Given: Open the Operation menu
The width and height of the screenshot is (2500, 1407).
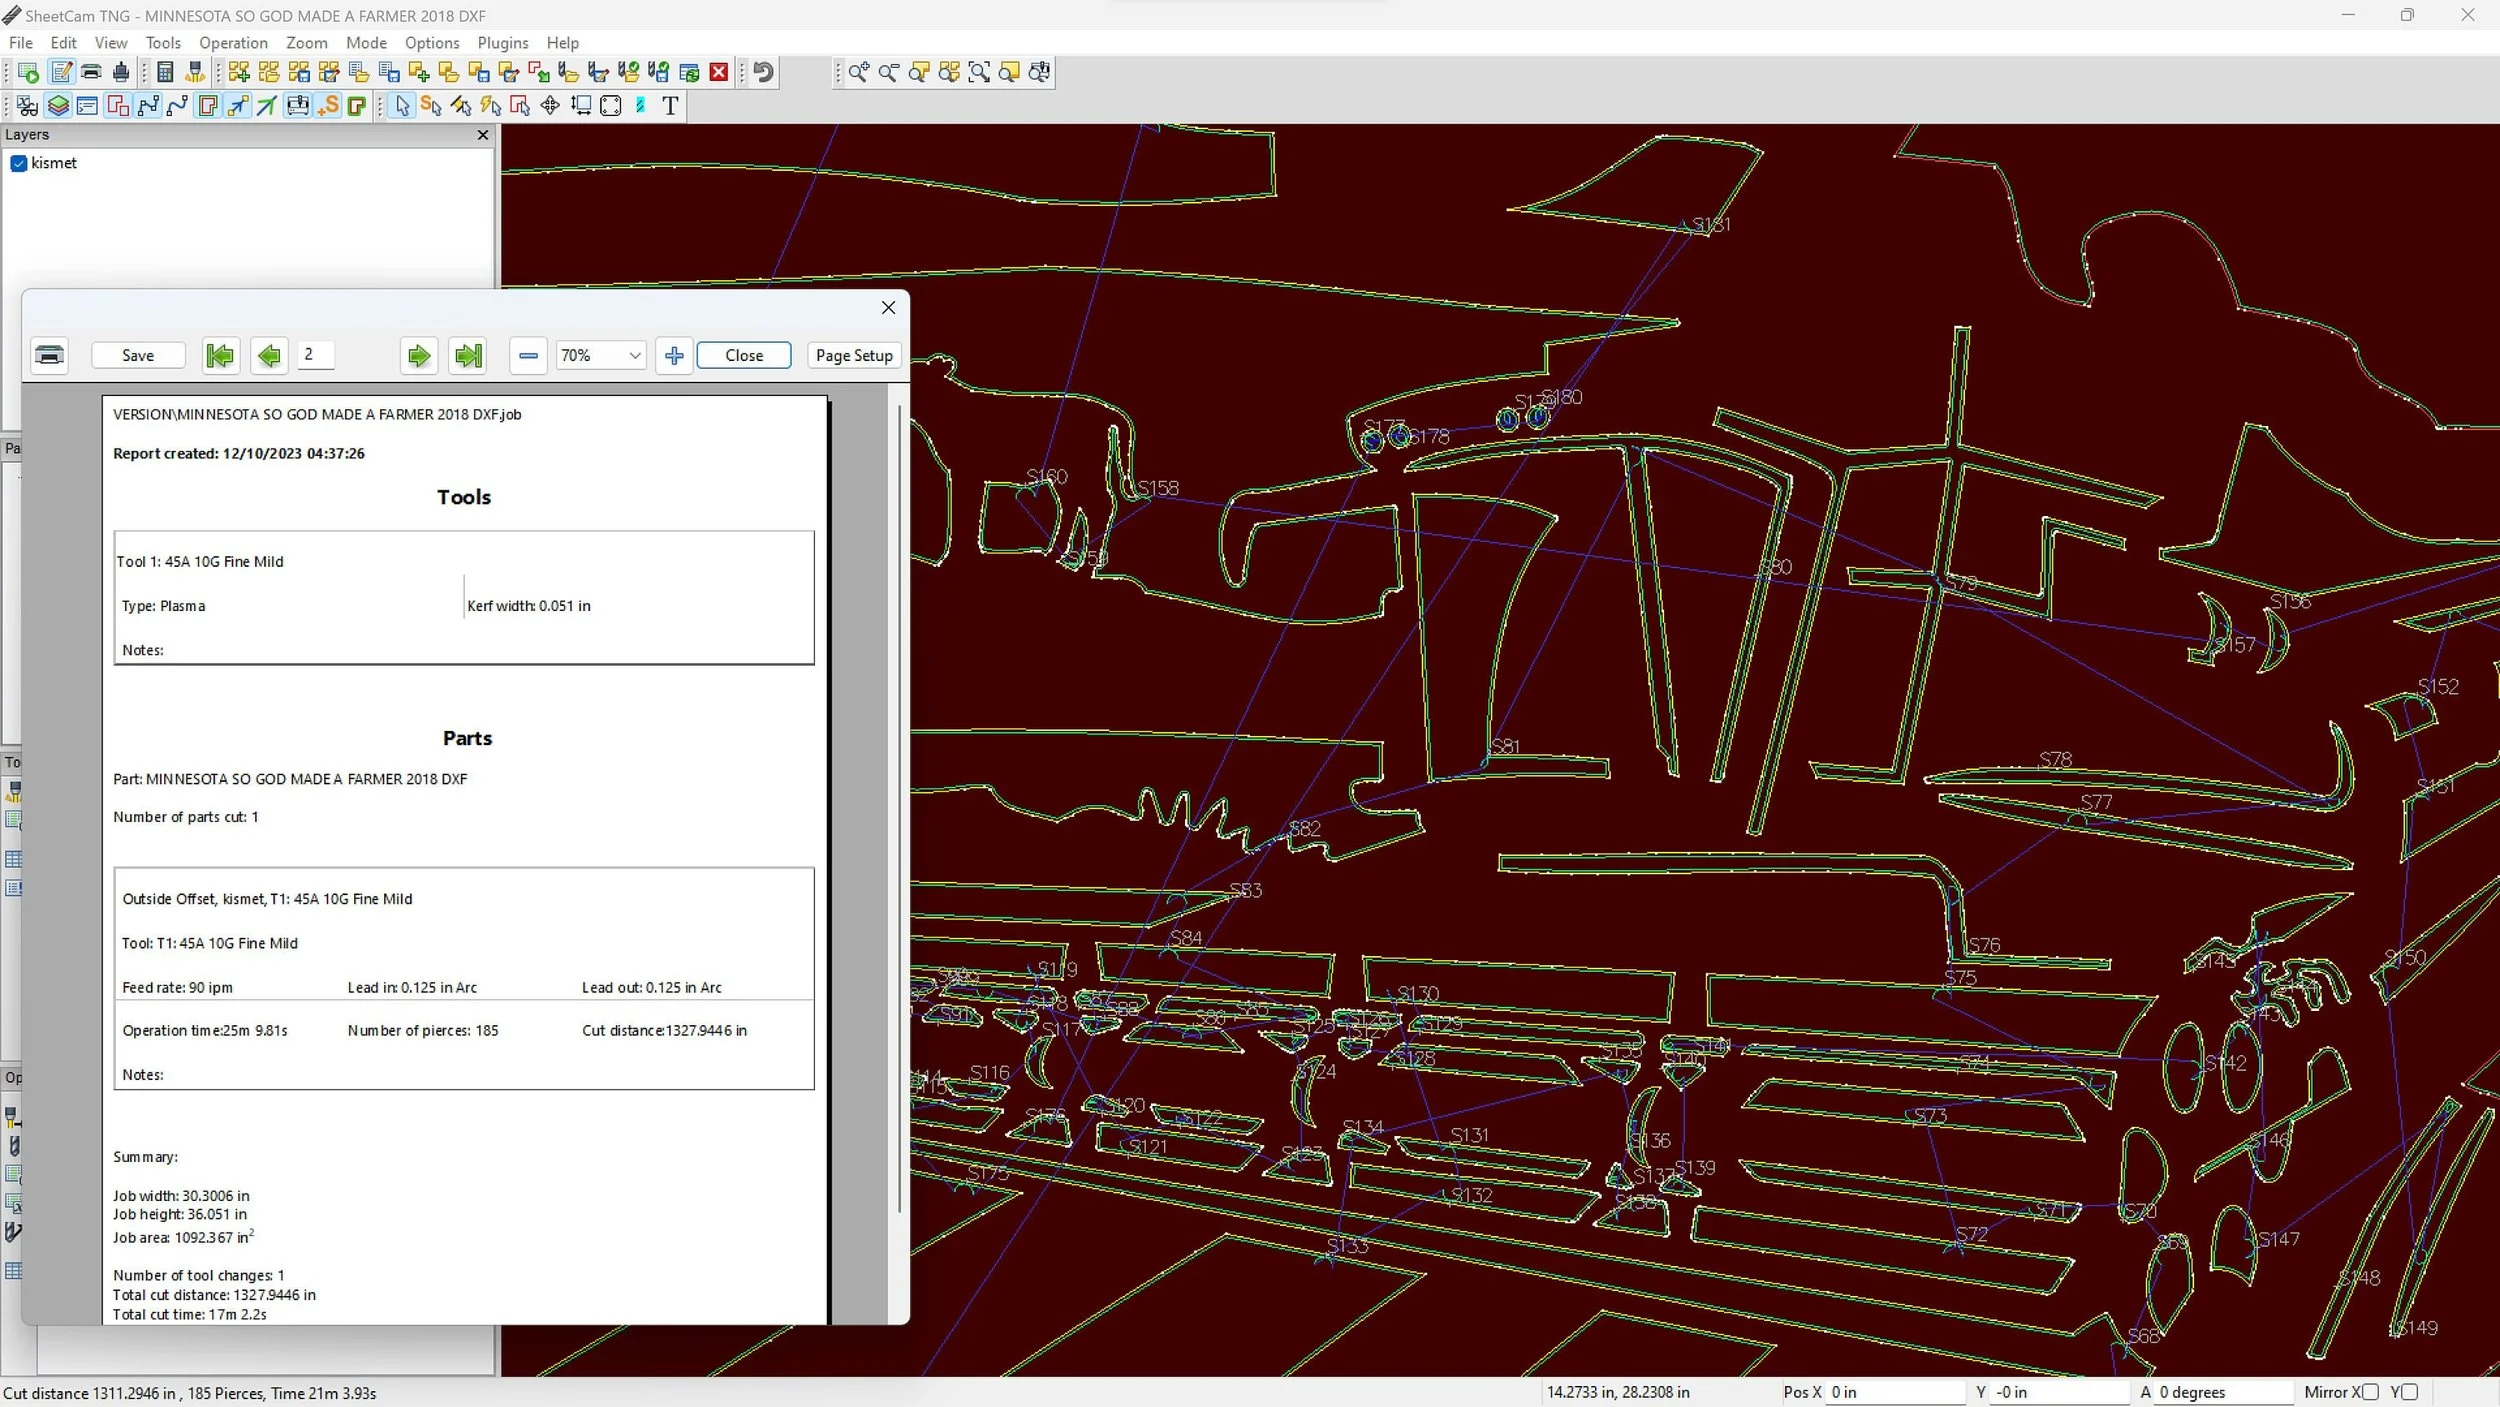Looking at the screenshot, I should pos(233,43).
